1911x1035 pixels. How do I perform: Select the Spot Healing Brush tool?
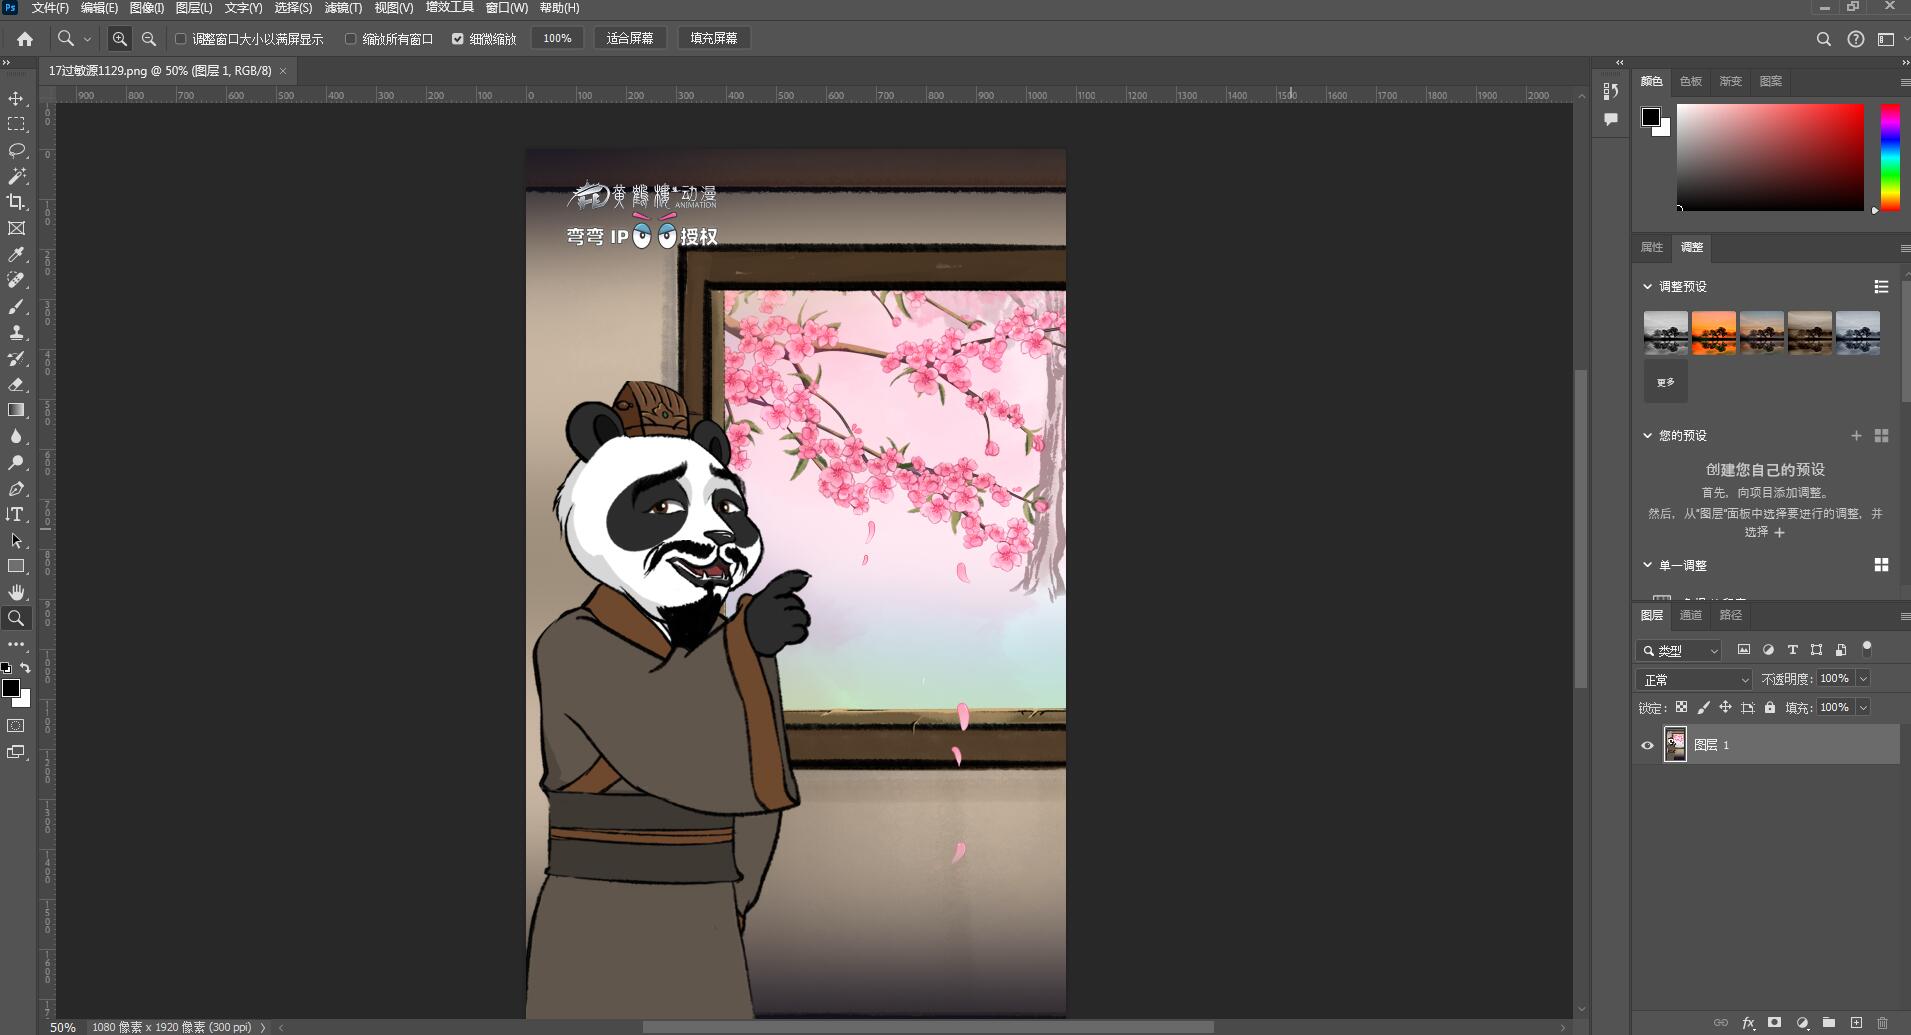[x=16, y=280]
